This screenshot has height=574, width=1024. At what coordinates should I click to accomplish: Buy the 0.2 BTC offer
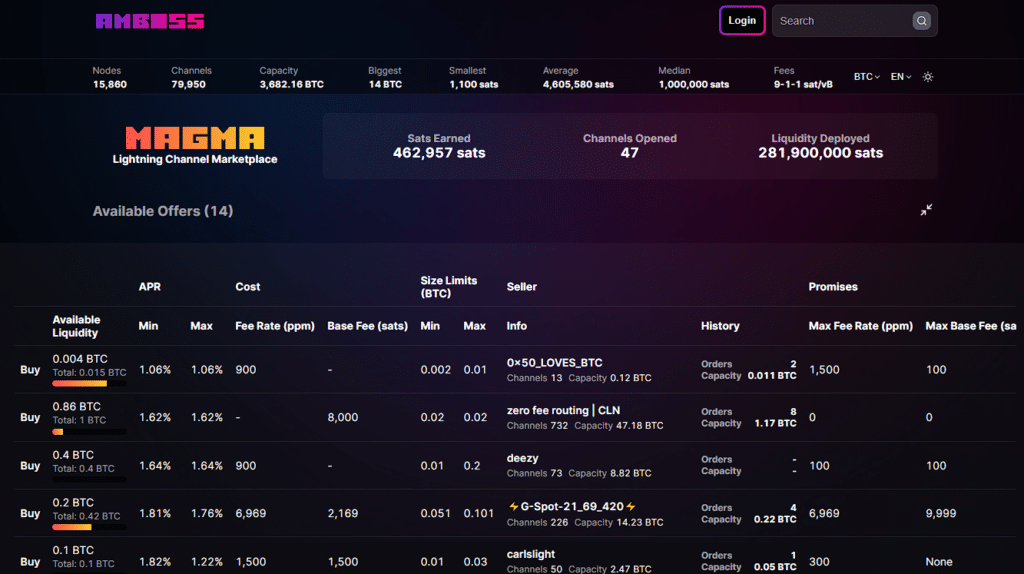pos(30,513)
